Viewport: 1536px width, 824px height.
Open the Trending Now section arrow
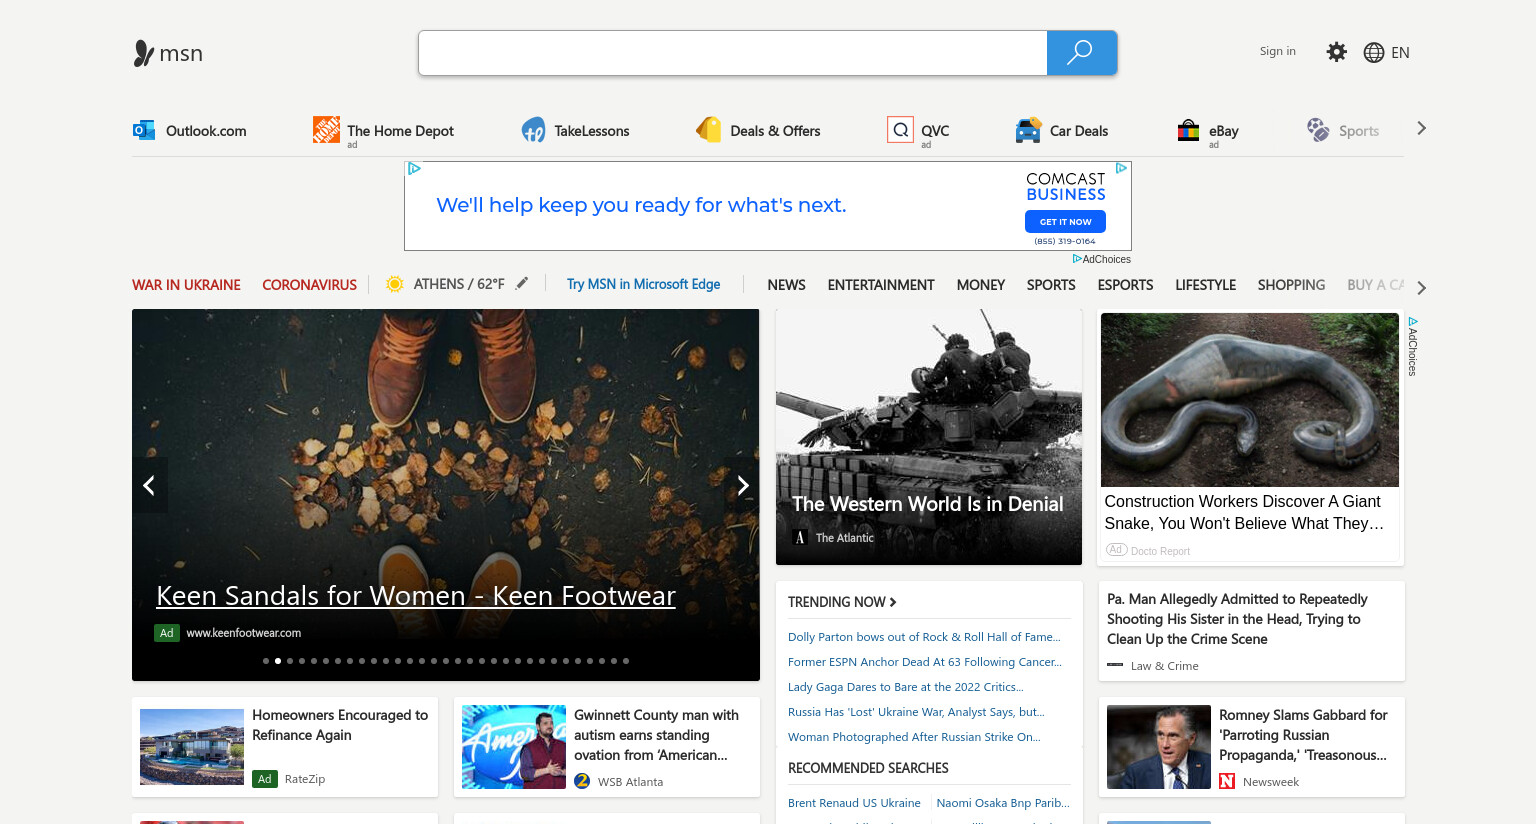tap(893, 602)
